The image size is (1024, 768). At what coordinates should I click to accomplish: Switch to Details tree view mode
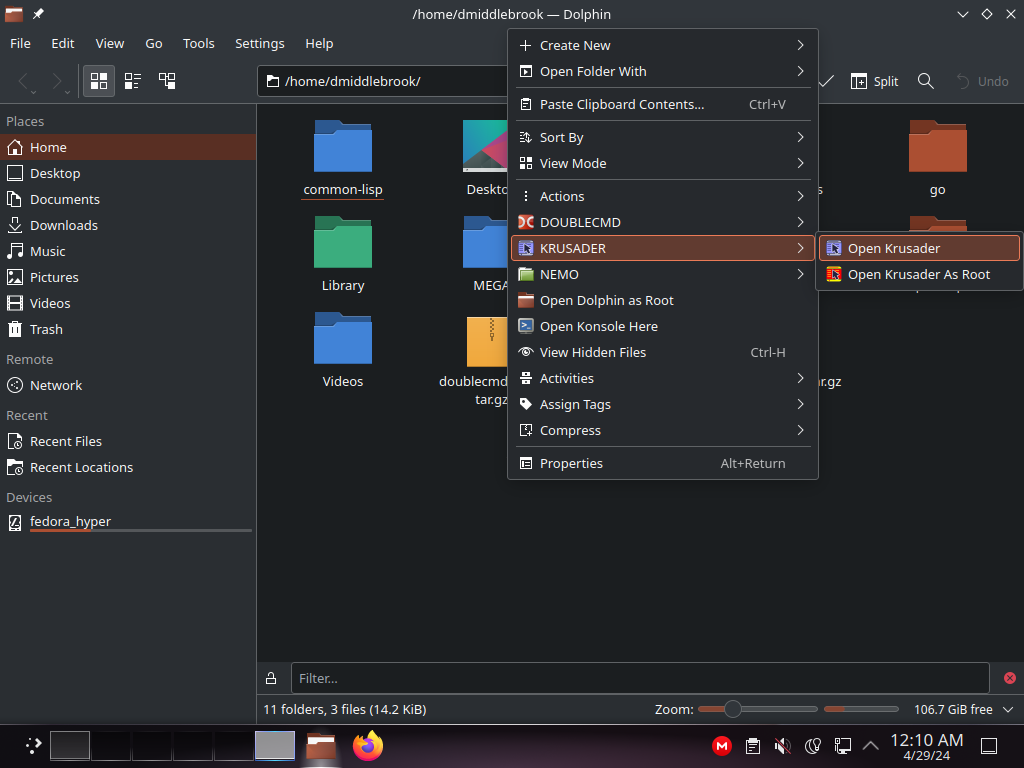[x=167, y=81]
